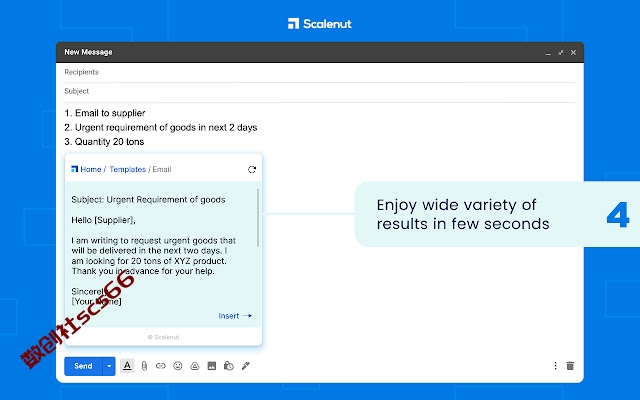
Task: Open more options three-dot menu
Action: [555, 366]
